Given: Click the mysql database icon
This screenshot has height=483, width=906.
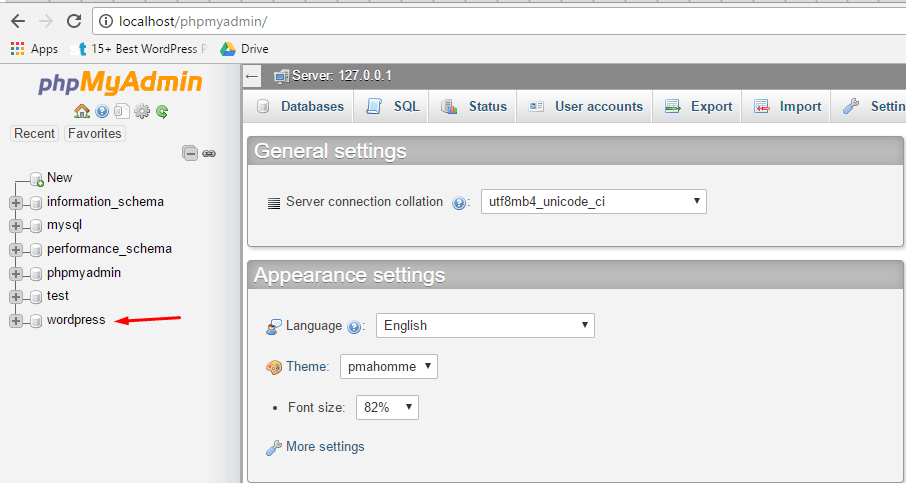Looking at the screenshot, I should [x=36, y=226].
